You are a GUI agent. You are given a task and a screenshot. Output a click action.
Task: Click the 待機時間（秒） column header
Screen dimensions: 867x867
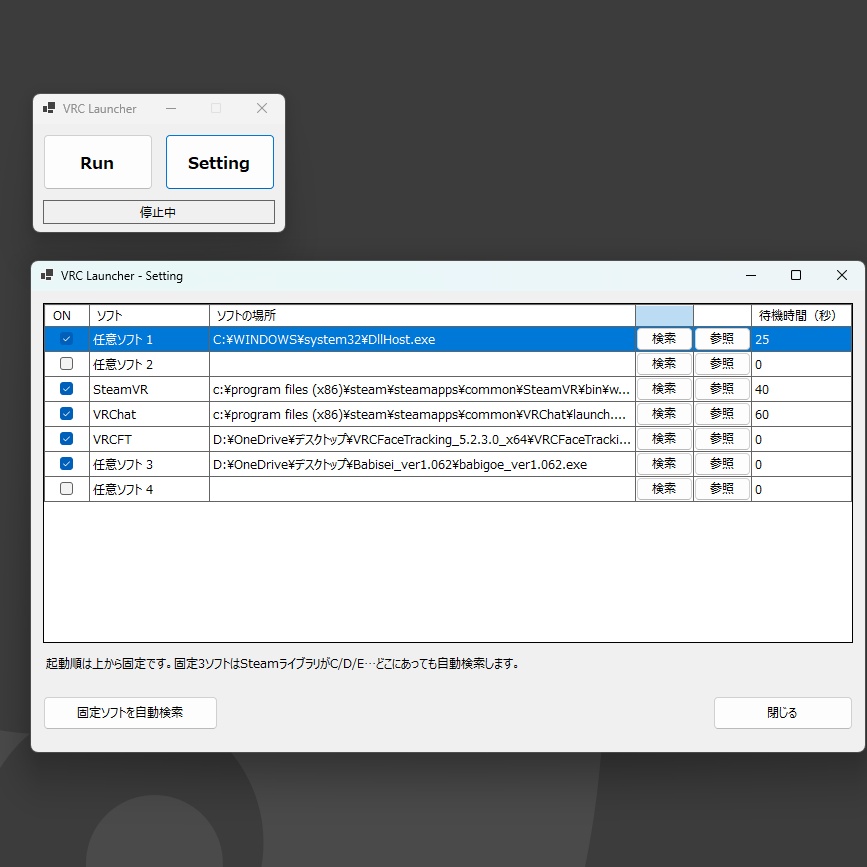pyautogui.click(x=801, y=316)
